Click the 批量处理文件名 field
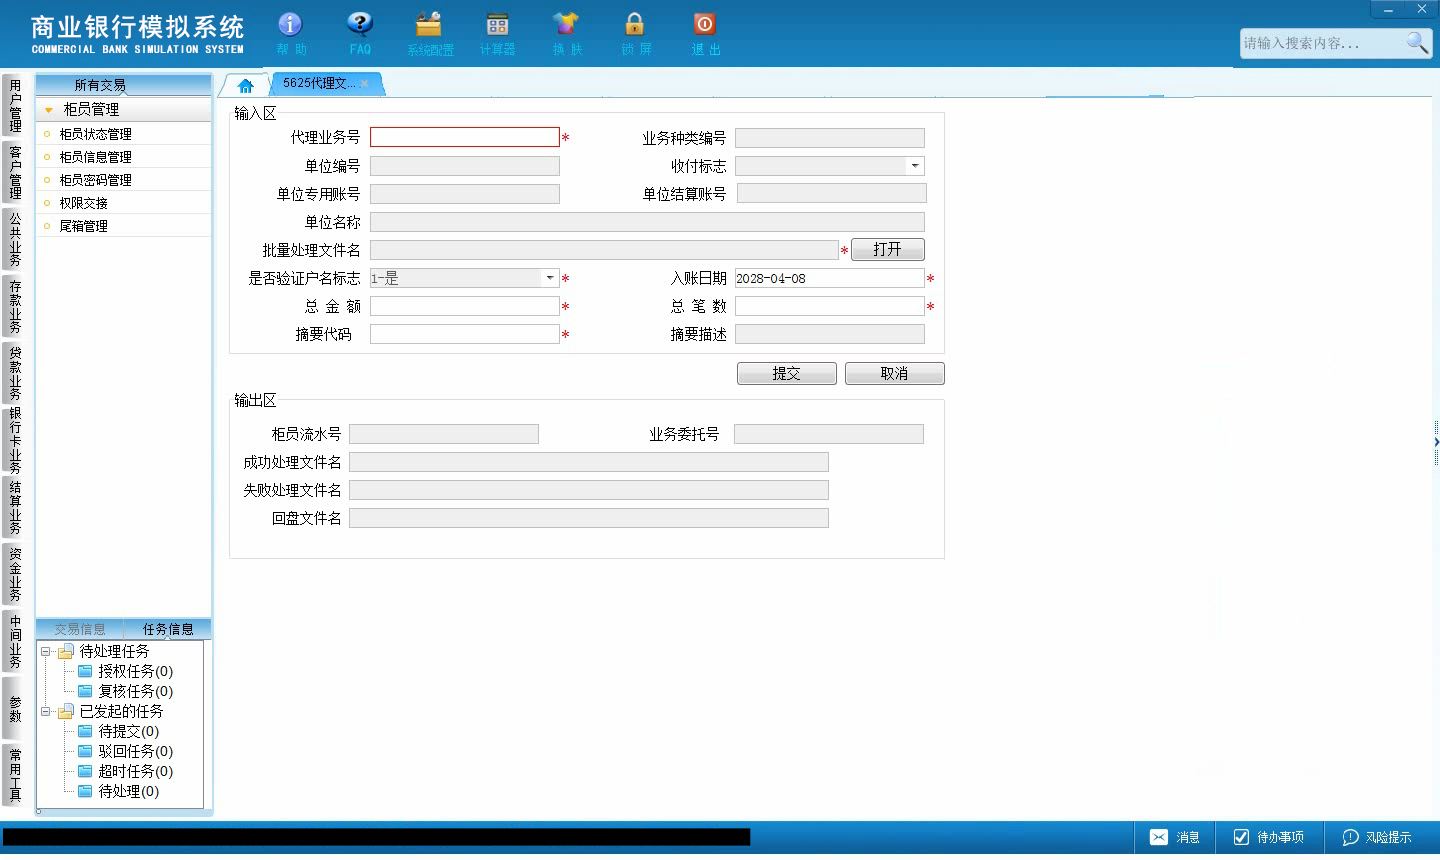 [x=604, y=250]
